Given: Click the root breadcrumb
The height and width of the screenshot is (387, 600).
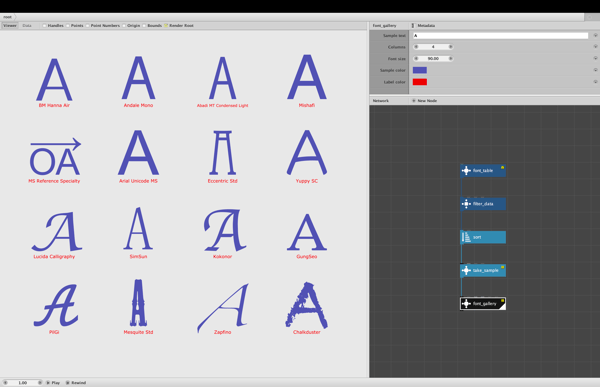Looking at the screenshot, I should (x=7, y=17).
